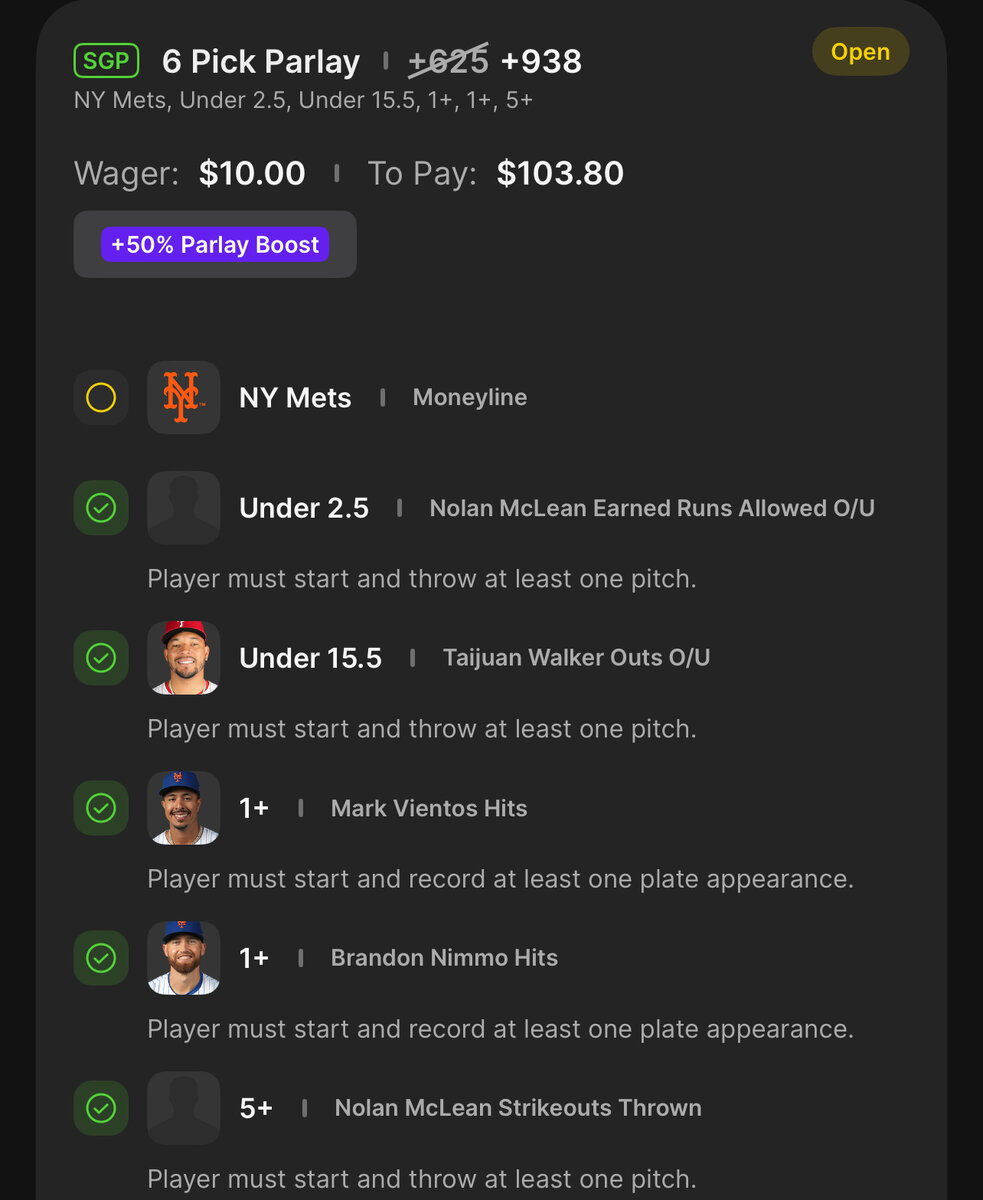983x1200 pixels.
Task: Tap placeholder avatar beside 5+ strikeouts pick
Action: pyautogui.click(x=183, y=1108)
